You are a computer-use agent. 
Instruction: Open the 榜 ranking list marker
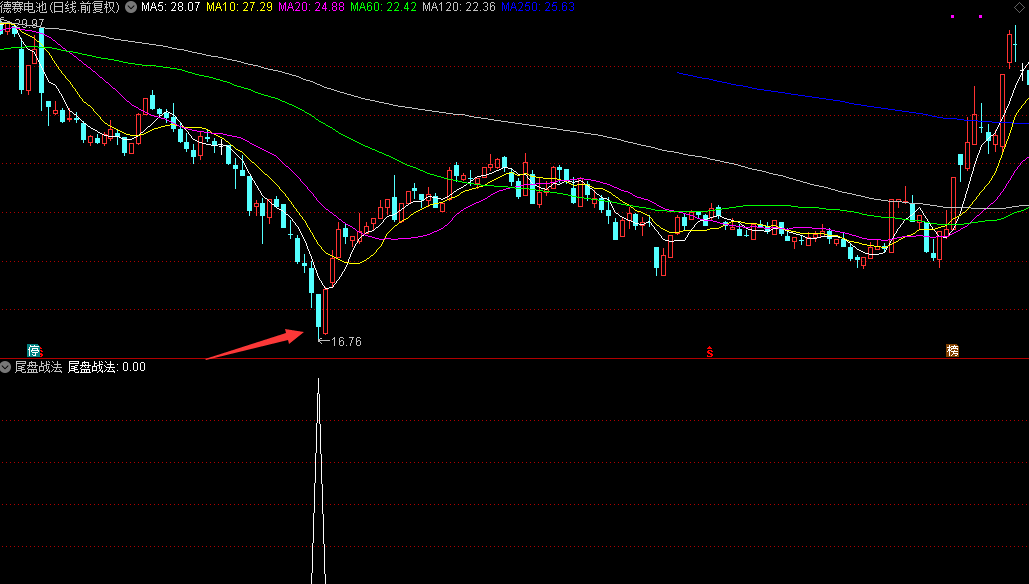click(x=952, y=350)
